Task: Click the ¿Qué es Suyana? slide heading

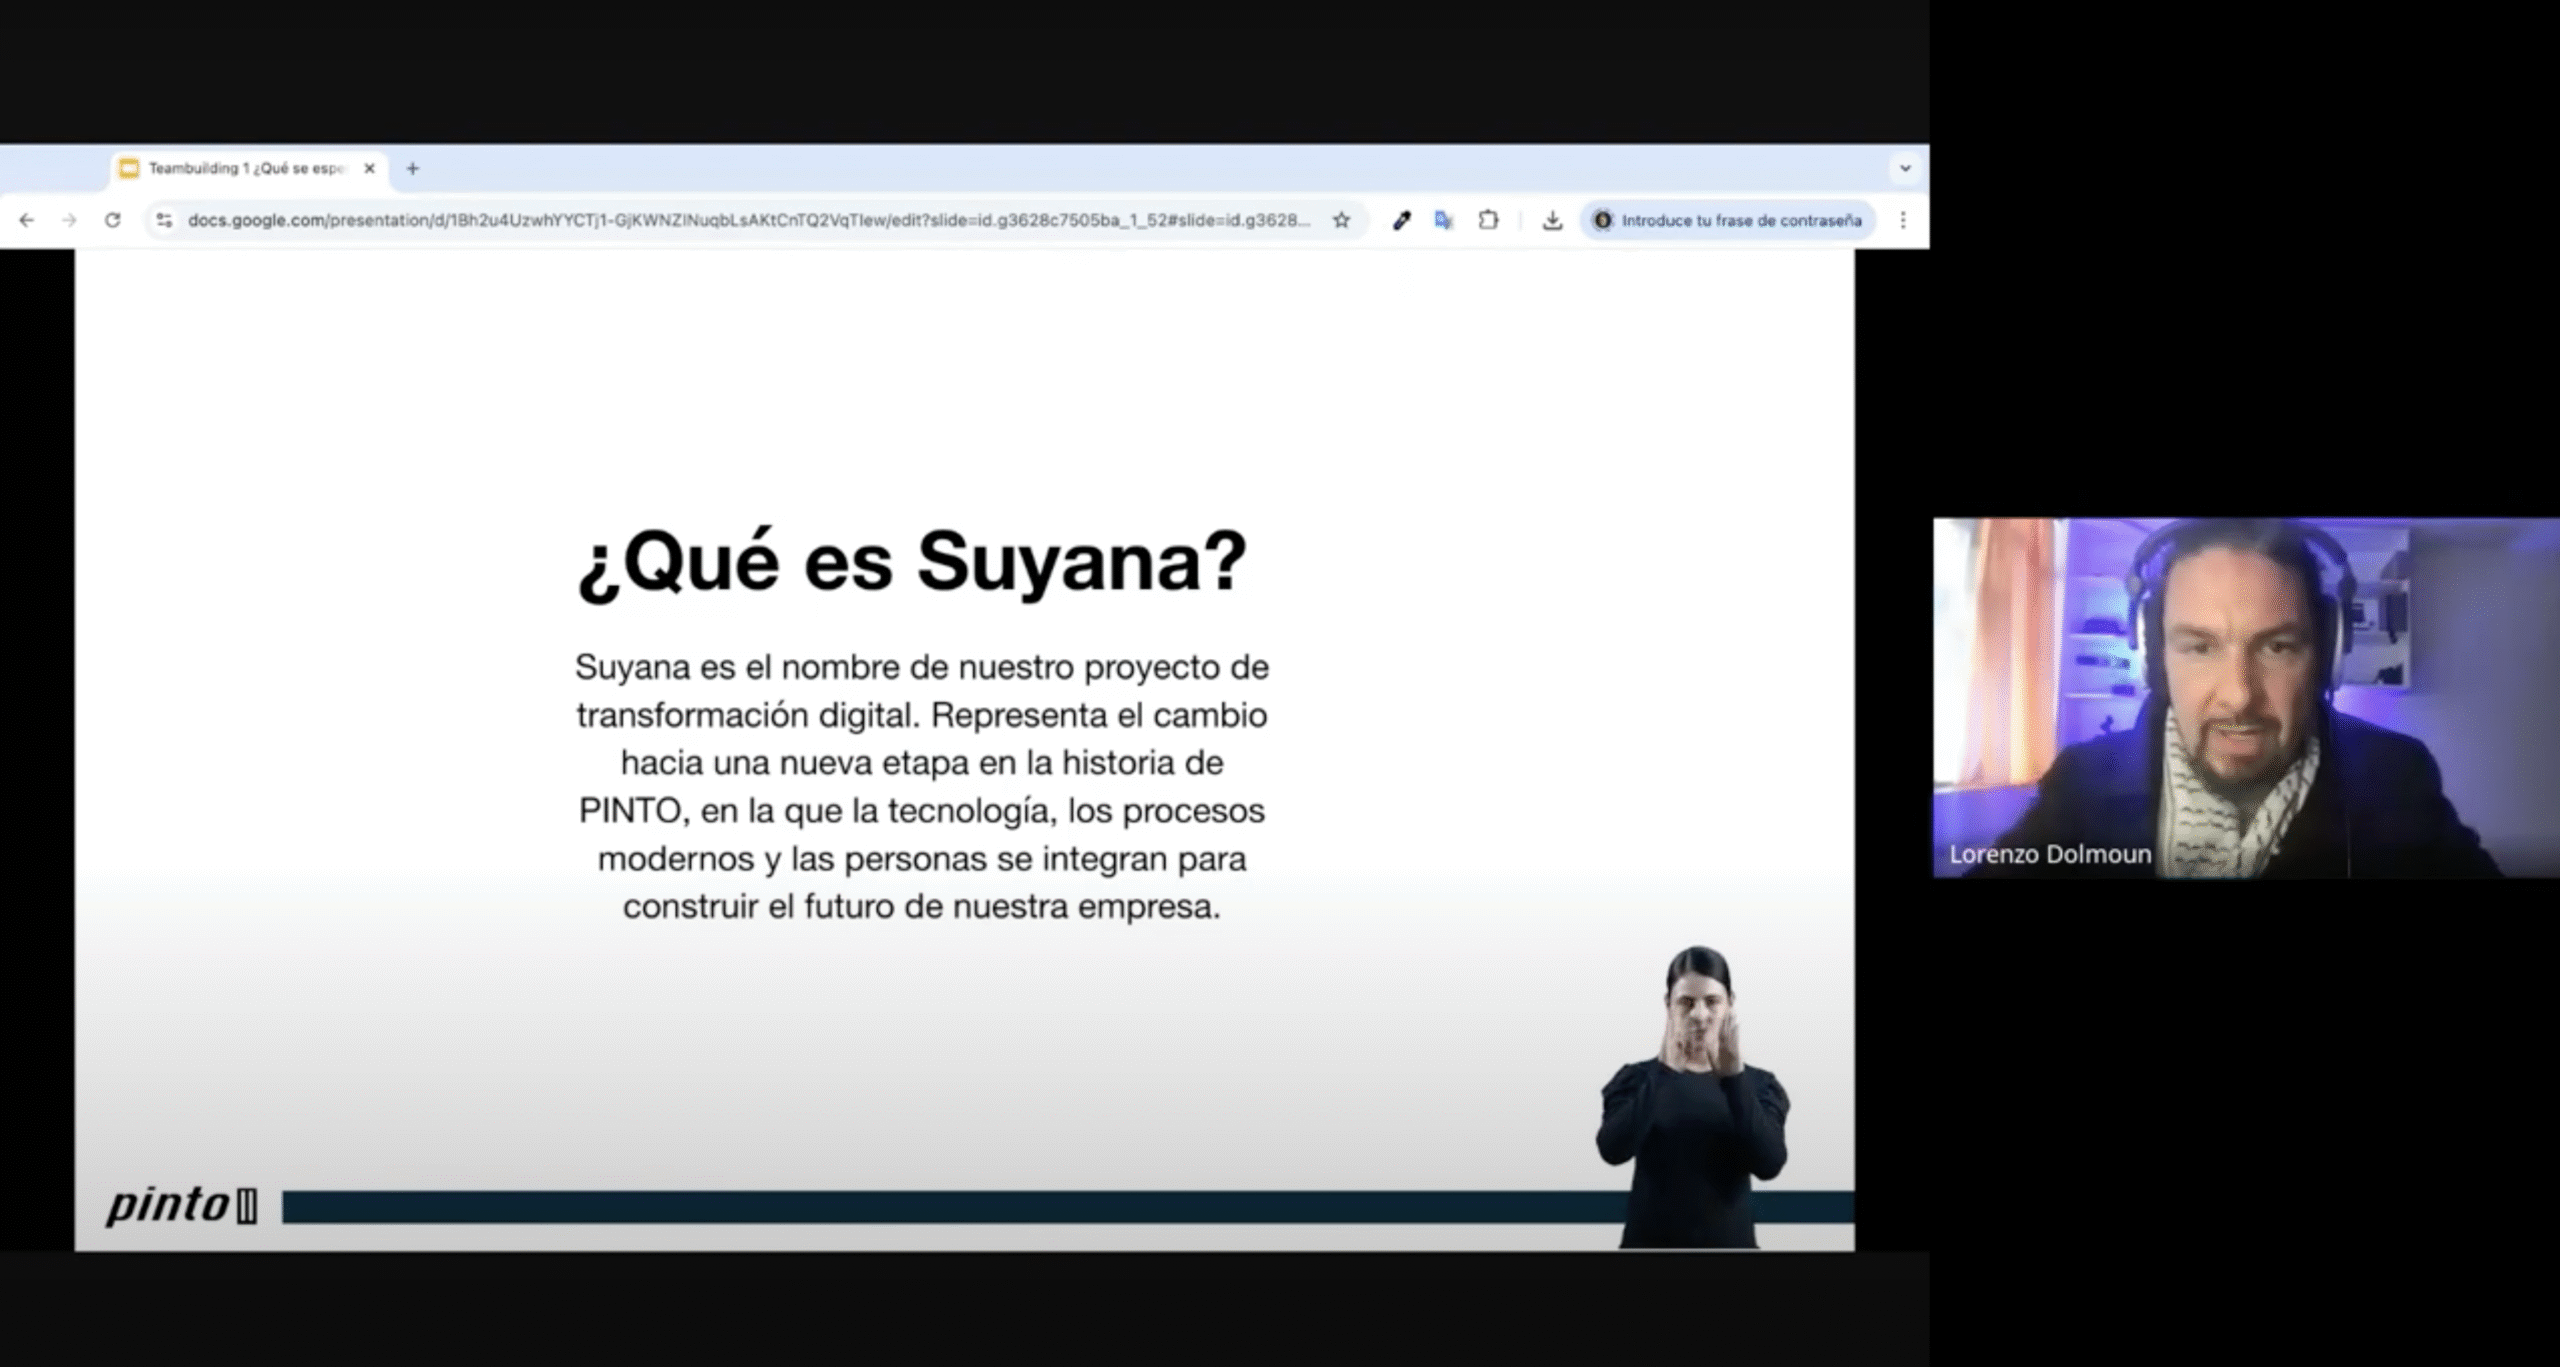Action: point(911,563)
